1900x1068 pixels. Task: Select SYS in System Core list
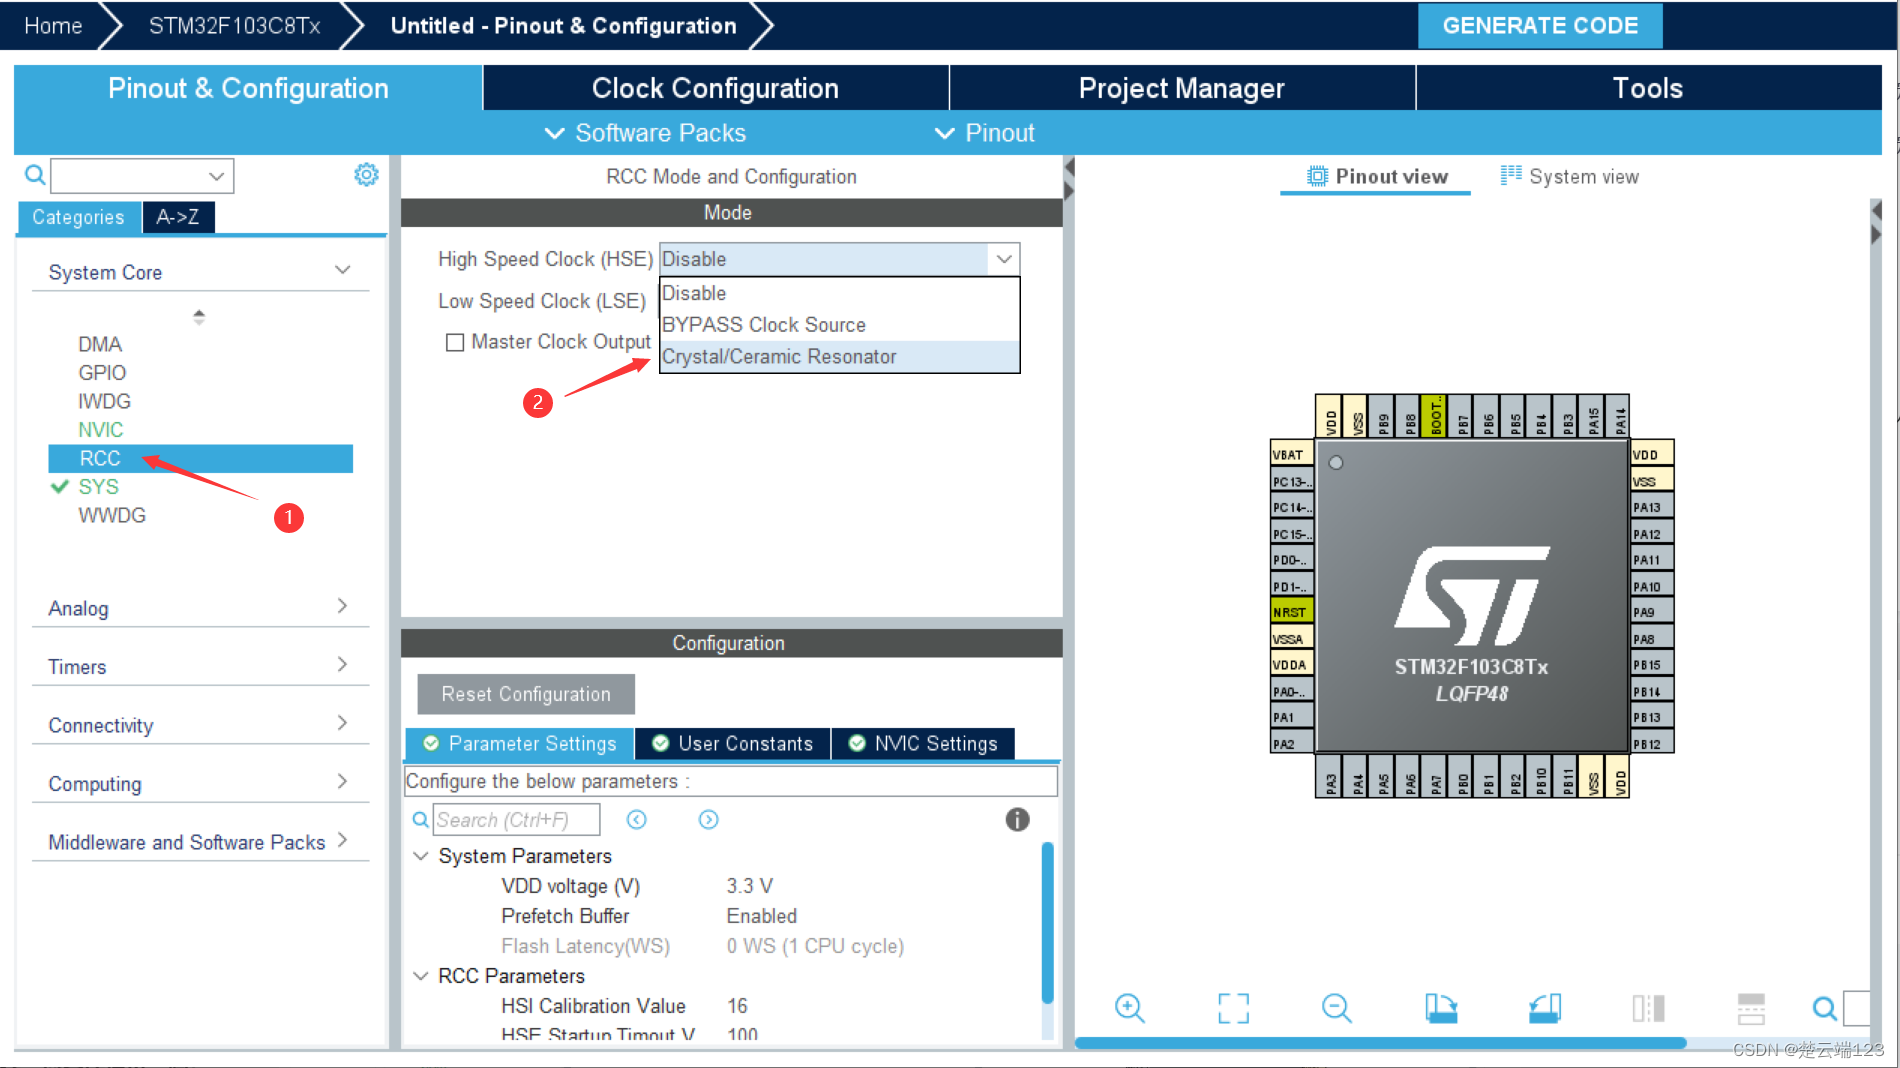point(99,487)
